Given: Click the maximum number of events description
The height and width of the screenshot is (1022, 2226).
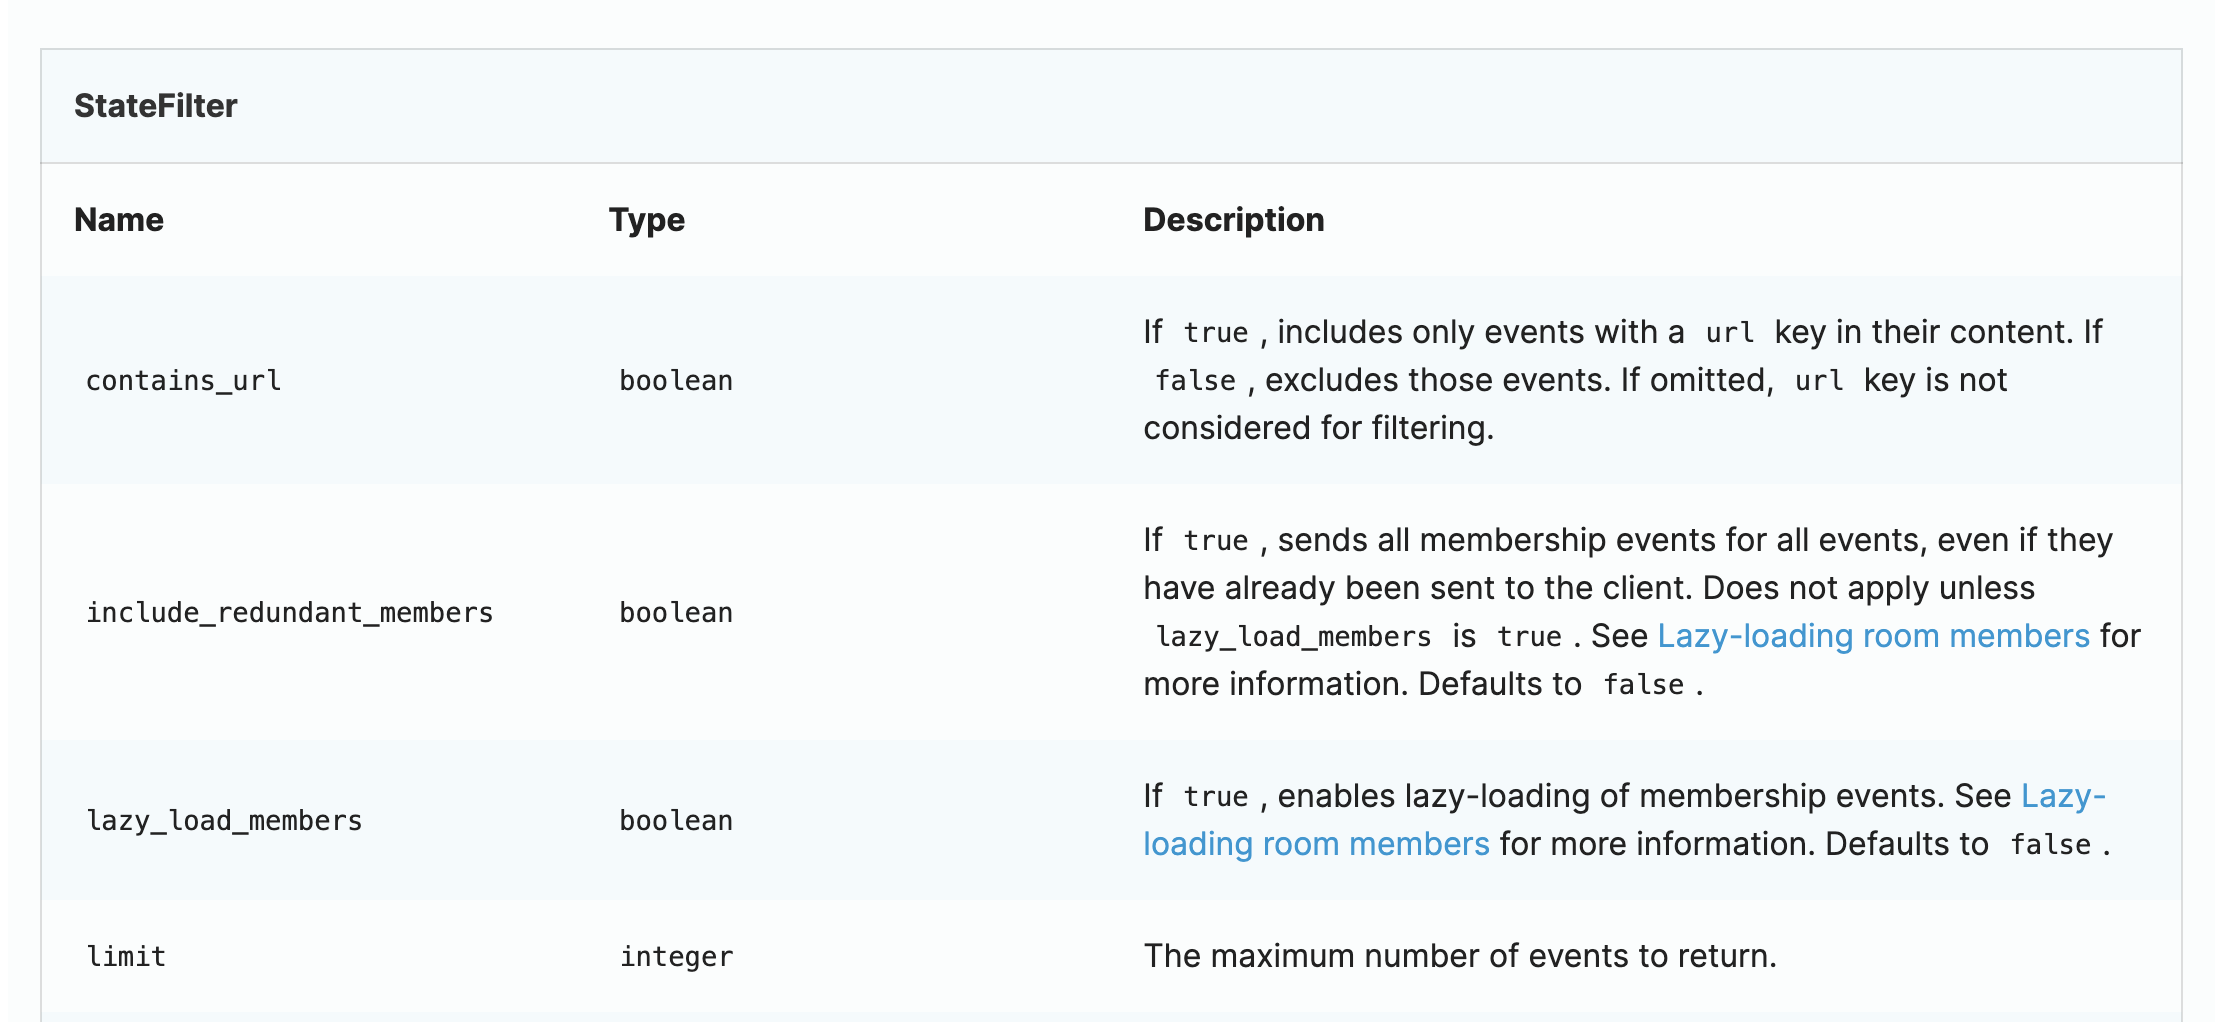Looking at the screenshot, I should pyautogui.click(x=1460, y=955).
